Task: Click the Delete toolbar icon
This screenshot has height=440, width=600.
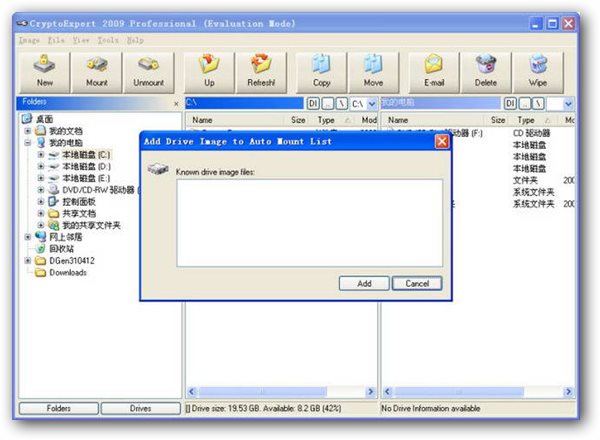Action: click(486, 73)
